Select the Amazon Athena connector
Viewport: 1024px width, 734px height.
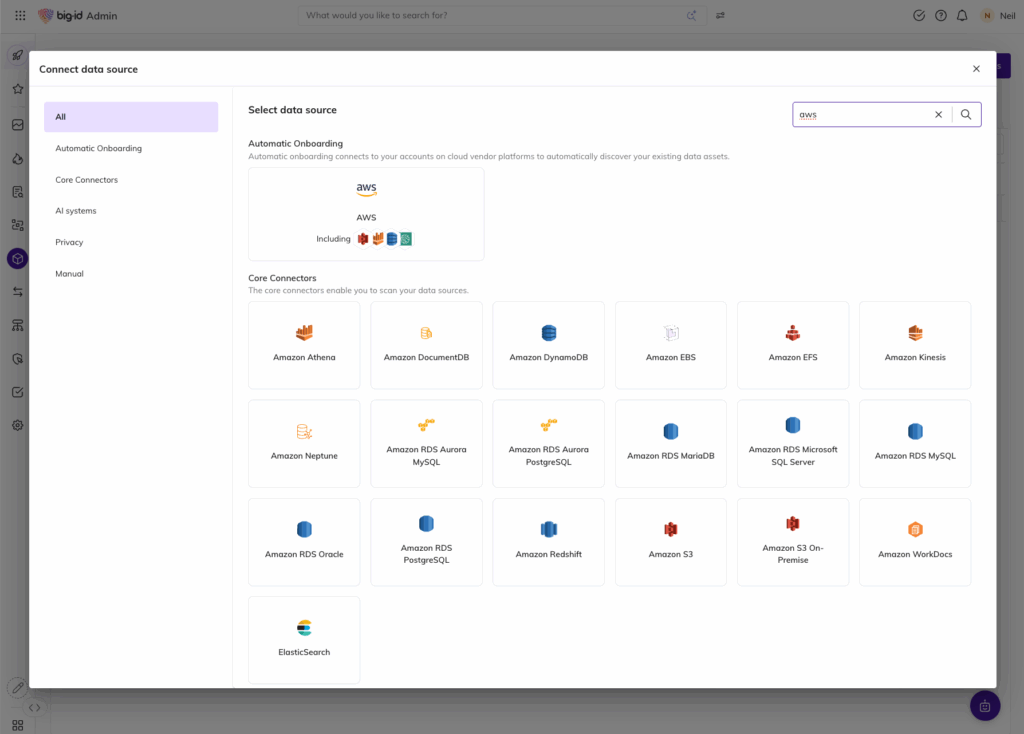coord(304,345)
